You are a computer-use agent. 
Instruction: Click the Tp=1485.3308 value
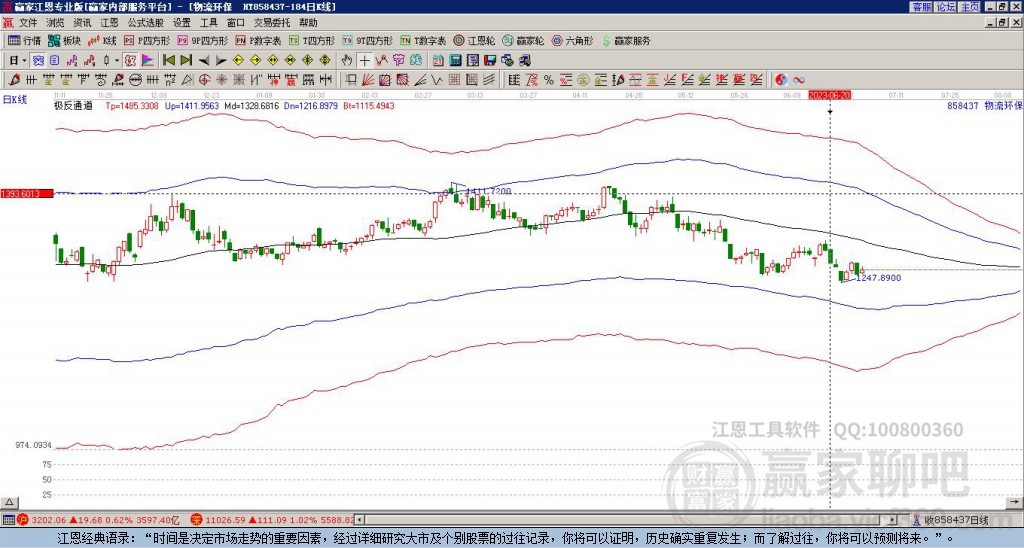(x=132, y=105)
